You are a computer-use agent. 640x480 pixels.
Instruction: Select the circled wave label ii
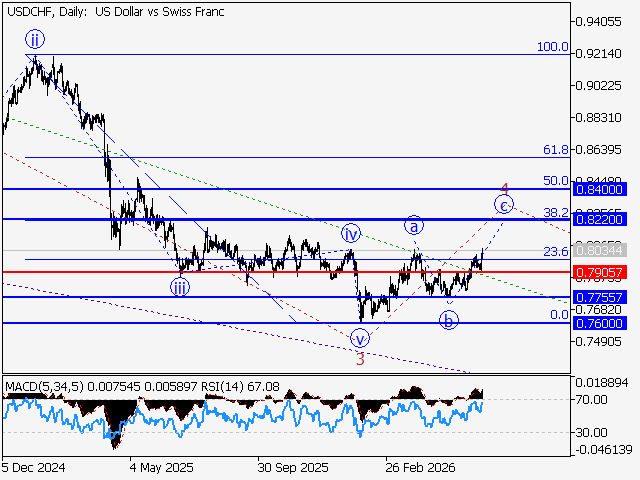click(35, 40)
